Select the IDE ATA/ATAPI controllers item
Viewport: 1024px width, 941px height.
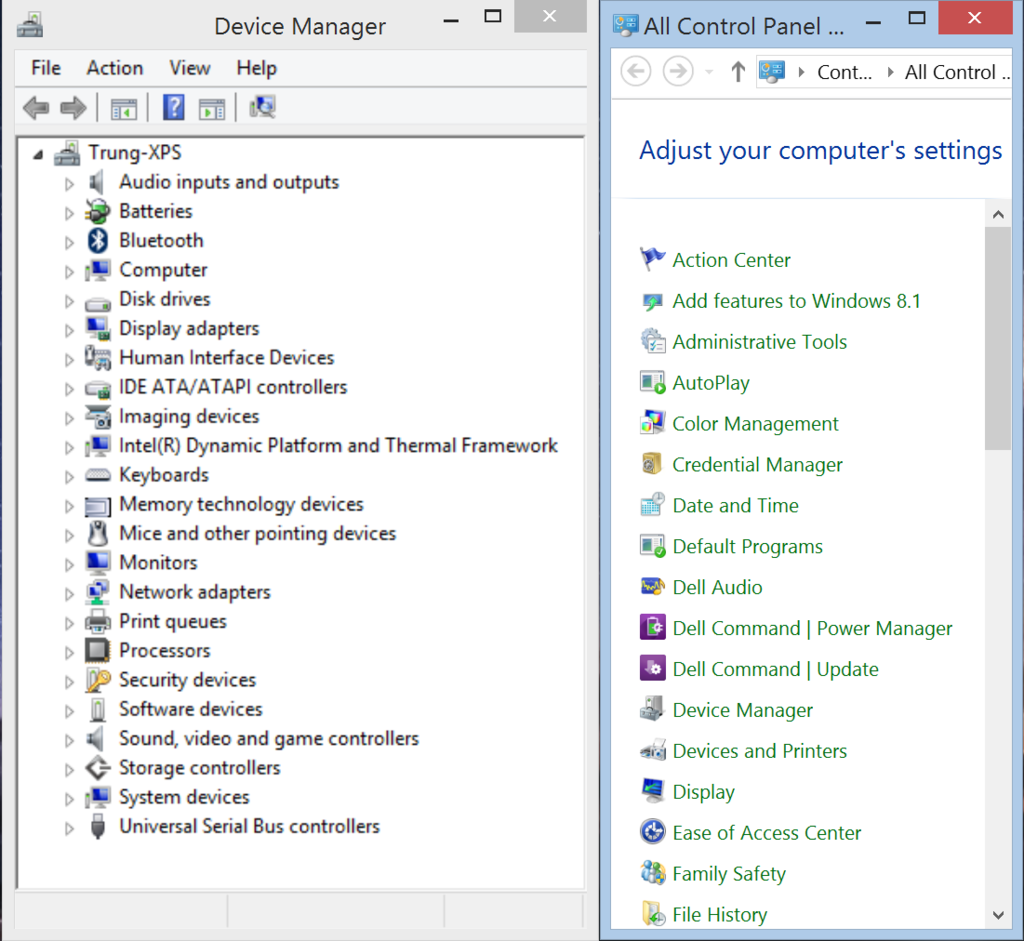point(233,387)
